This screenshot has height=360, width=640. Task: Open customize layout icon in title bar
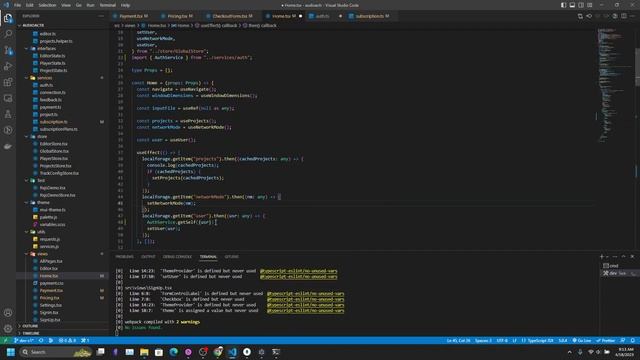[x=590, y=5]
